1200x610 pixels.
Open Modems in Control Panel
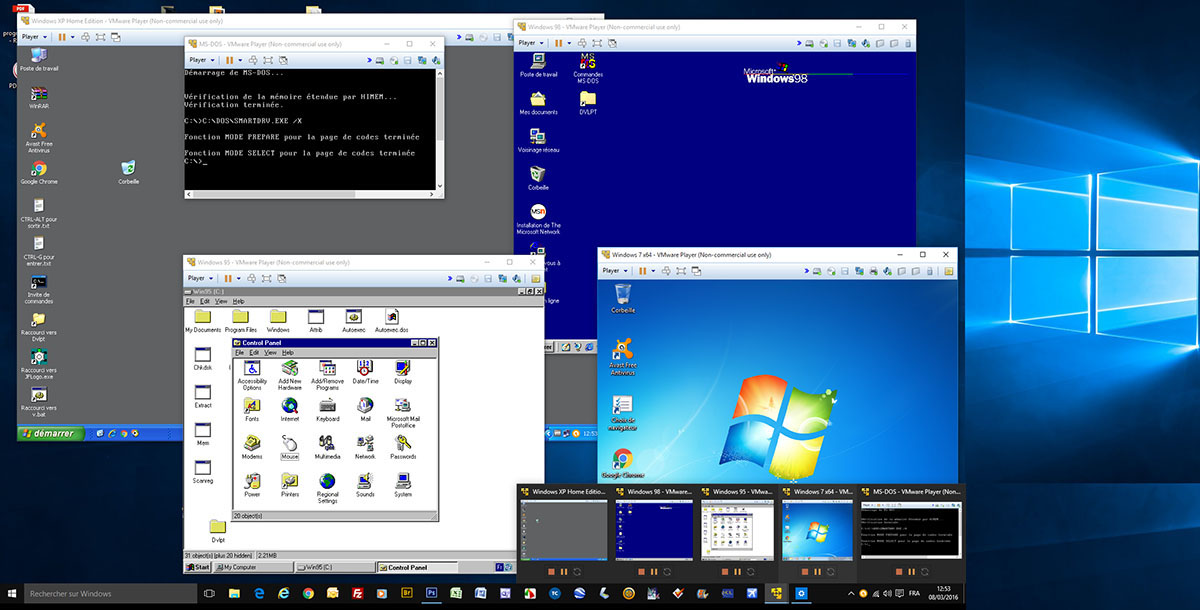click(x=252, y=447)
